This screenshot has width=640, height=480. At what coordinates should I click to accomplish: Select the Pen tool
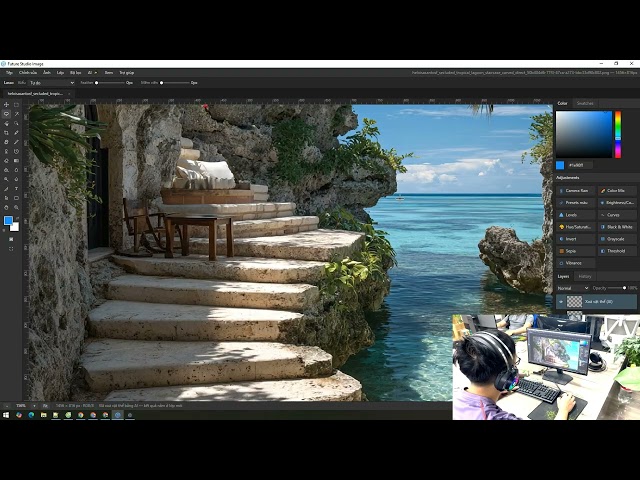tap(6, 189)
